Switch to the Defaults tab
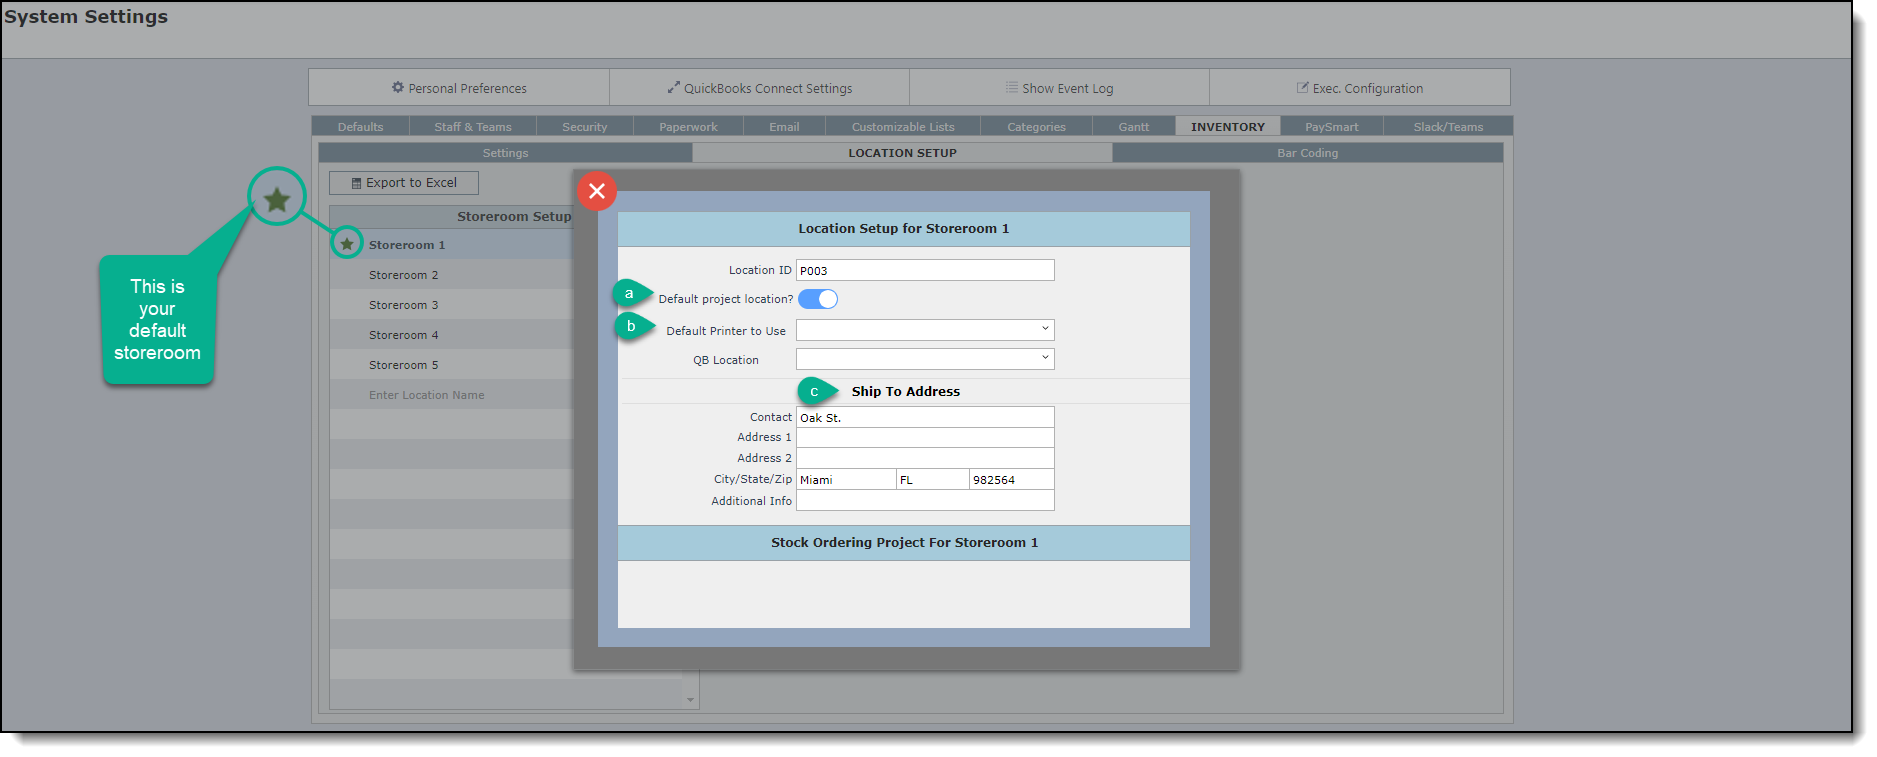 [361, 127]
